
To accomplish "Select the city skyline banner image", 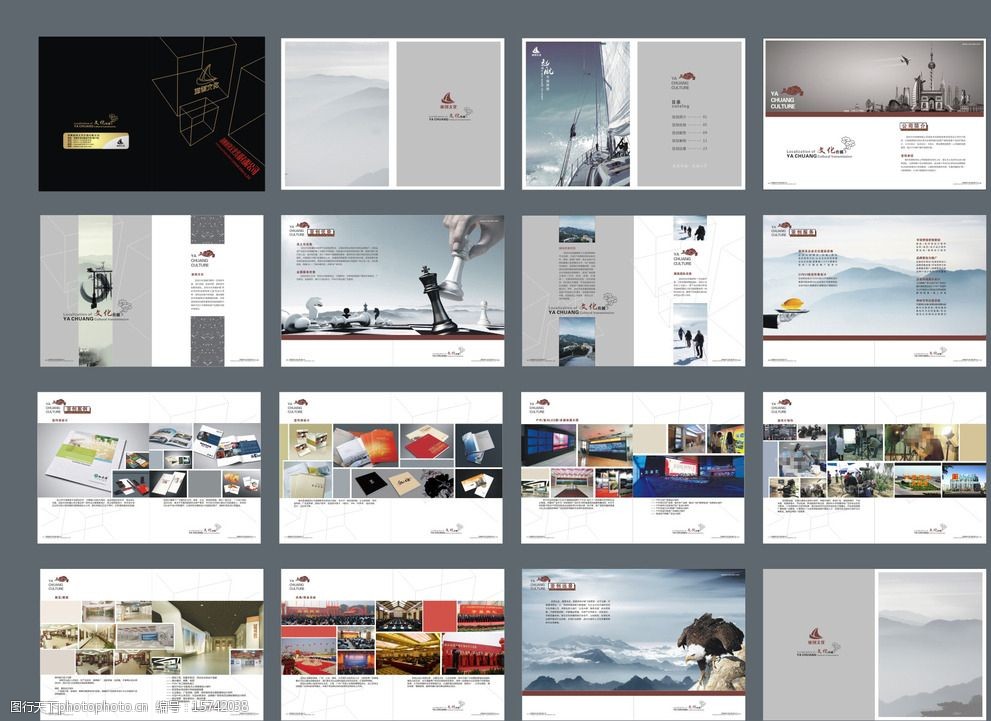I will tap(862, 80).
